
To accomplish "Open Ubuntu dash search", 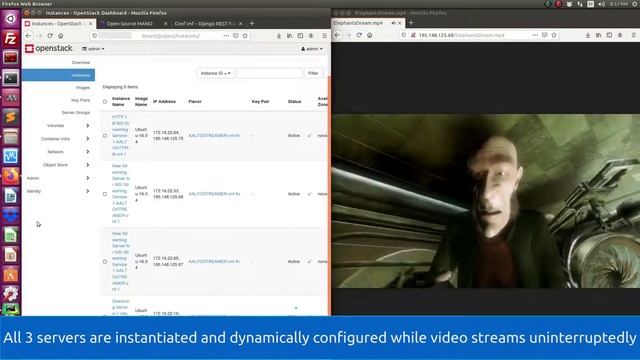I will [x=11, y=18].
